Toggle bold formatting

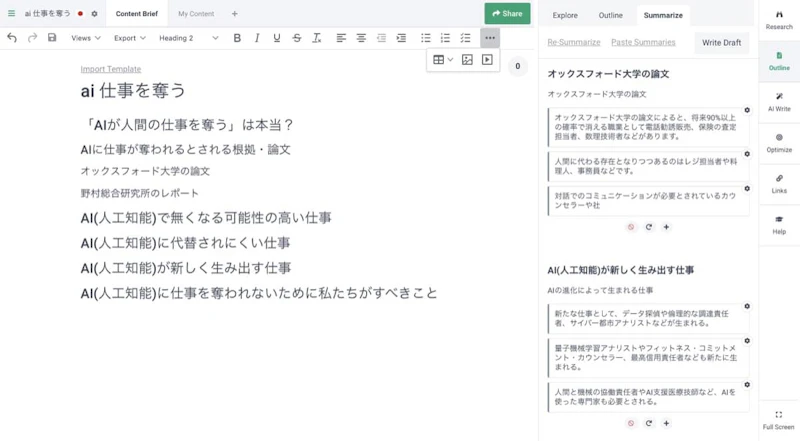[x=237, y=38]
